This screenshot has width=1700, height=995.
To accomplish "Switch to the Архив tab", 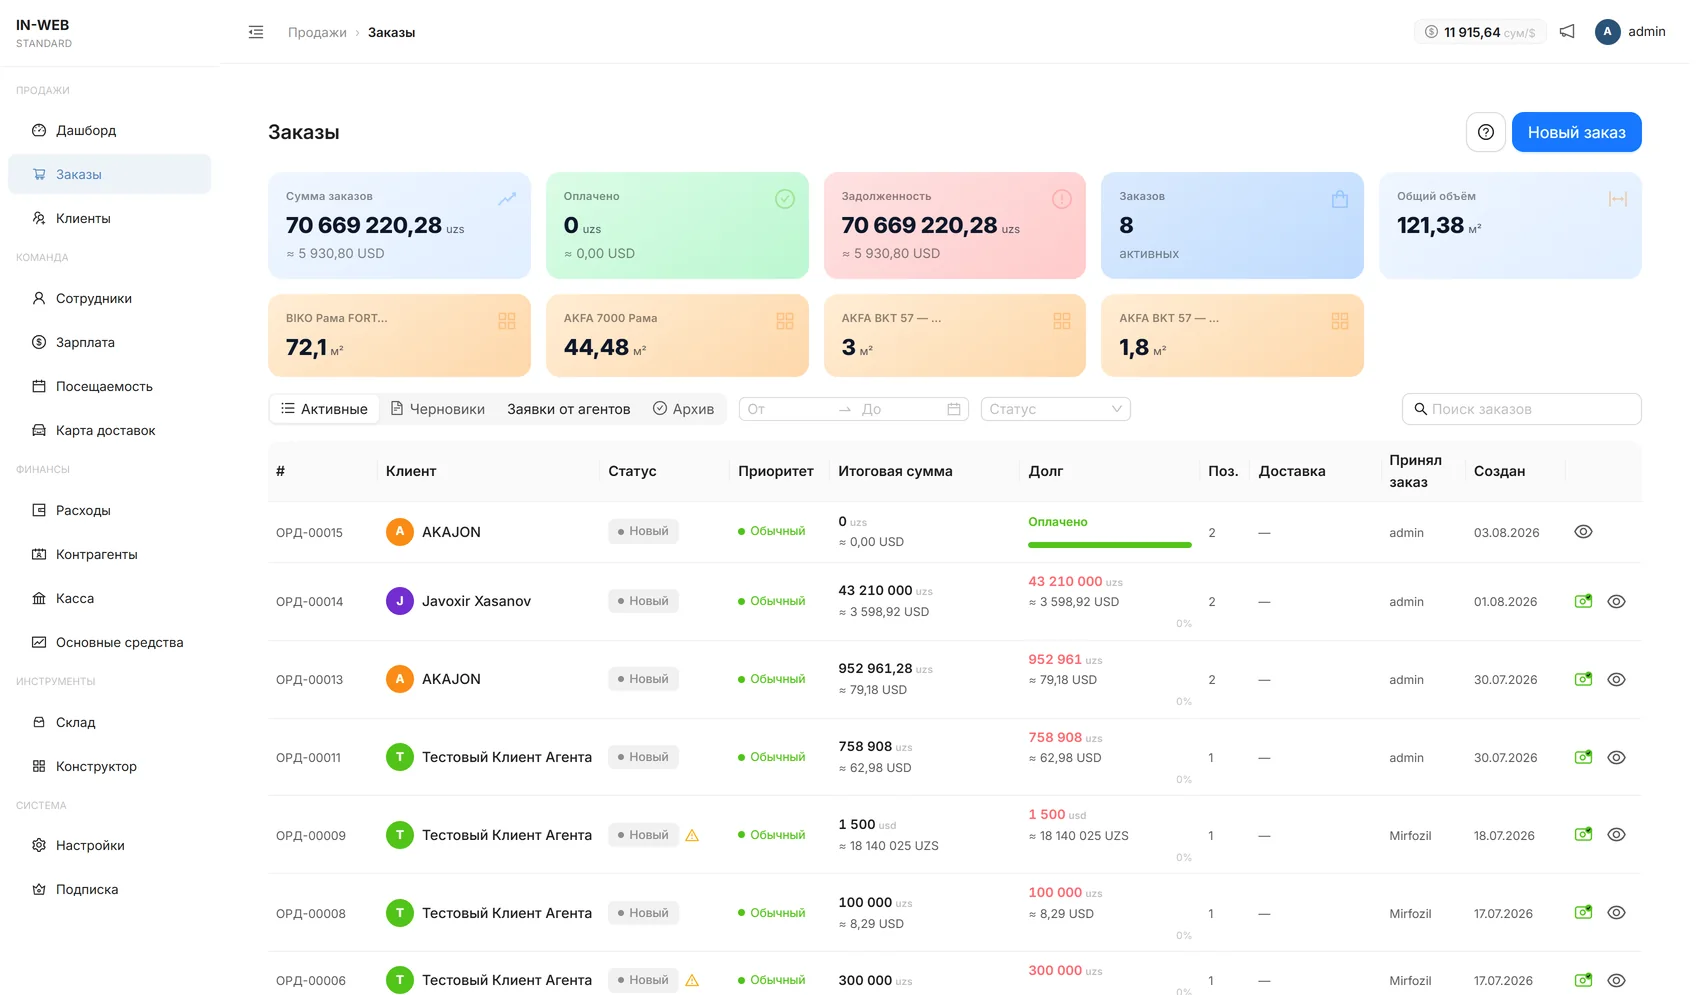I will [683, 409].
